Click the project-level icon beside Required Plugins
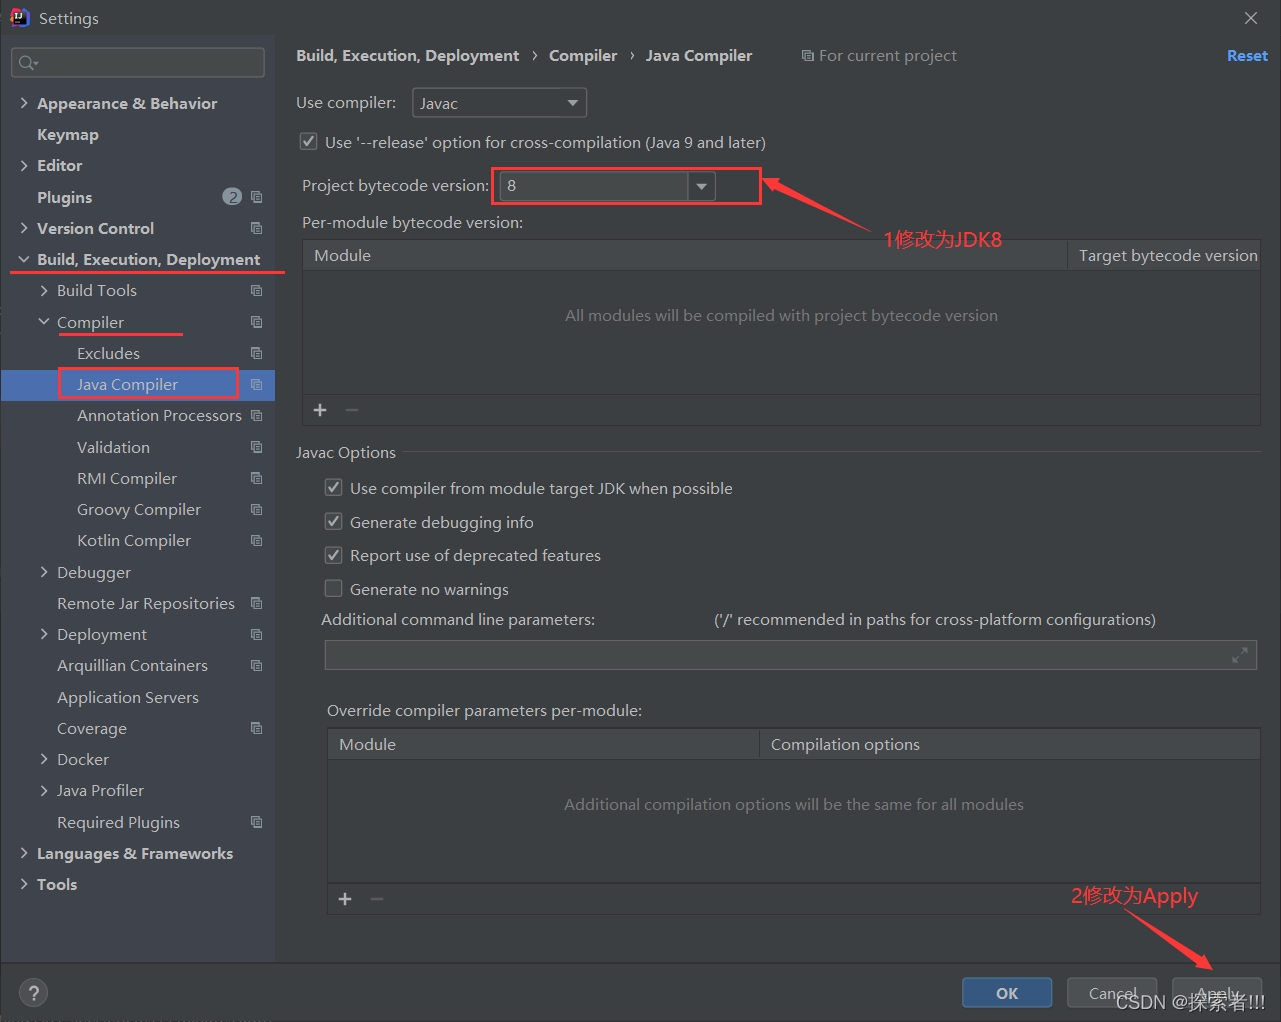Image resolution: width=1281 pixels, height=1022 pixels. coord(257,822)
